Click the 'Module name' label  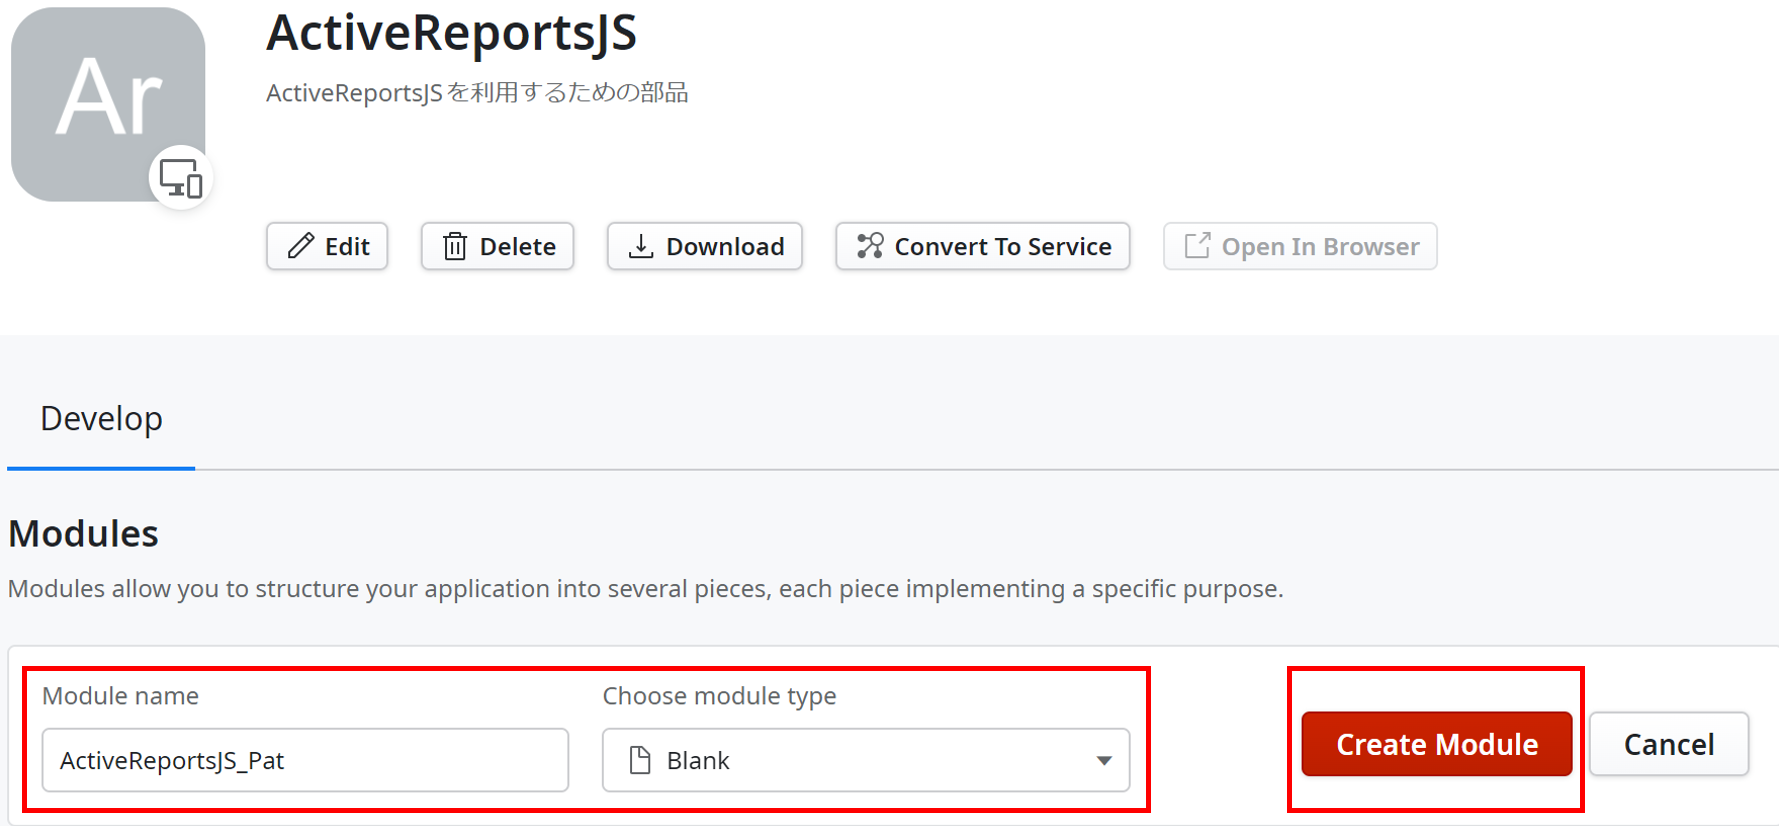(120, 696)
